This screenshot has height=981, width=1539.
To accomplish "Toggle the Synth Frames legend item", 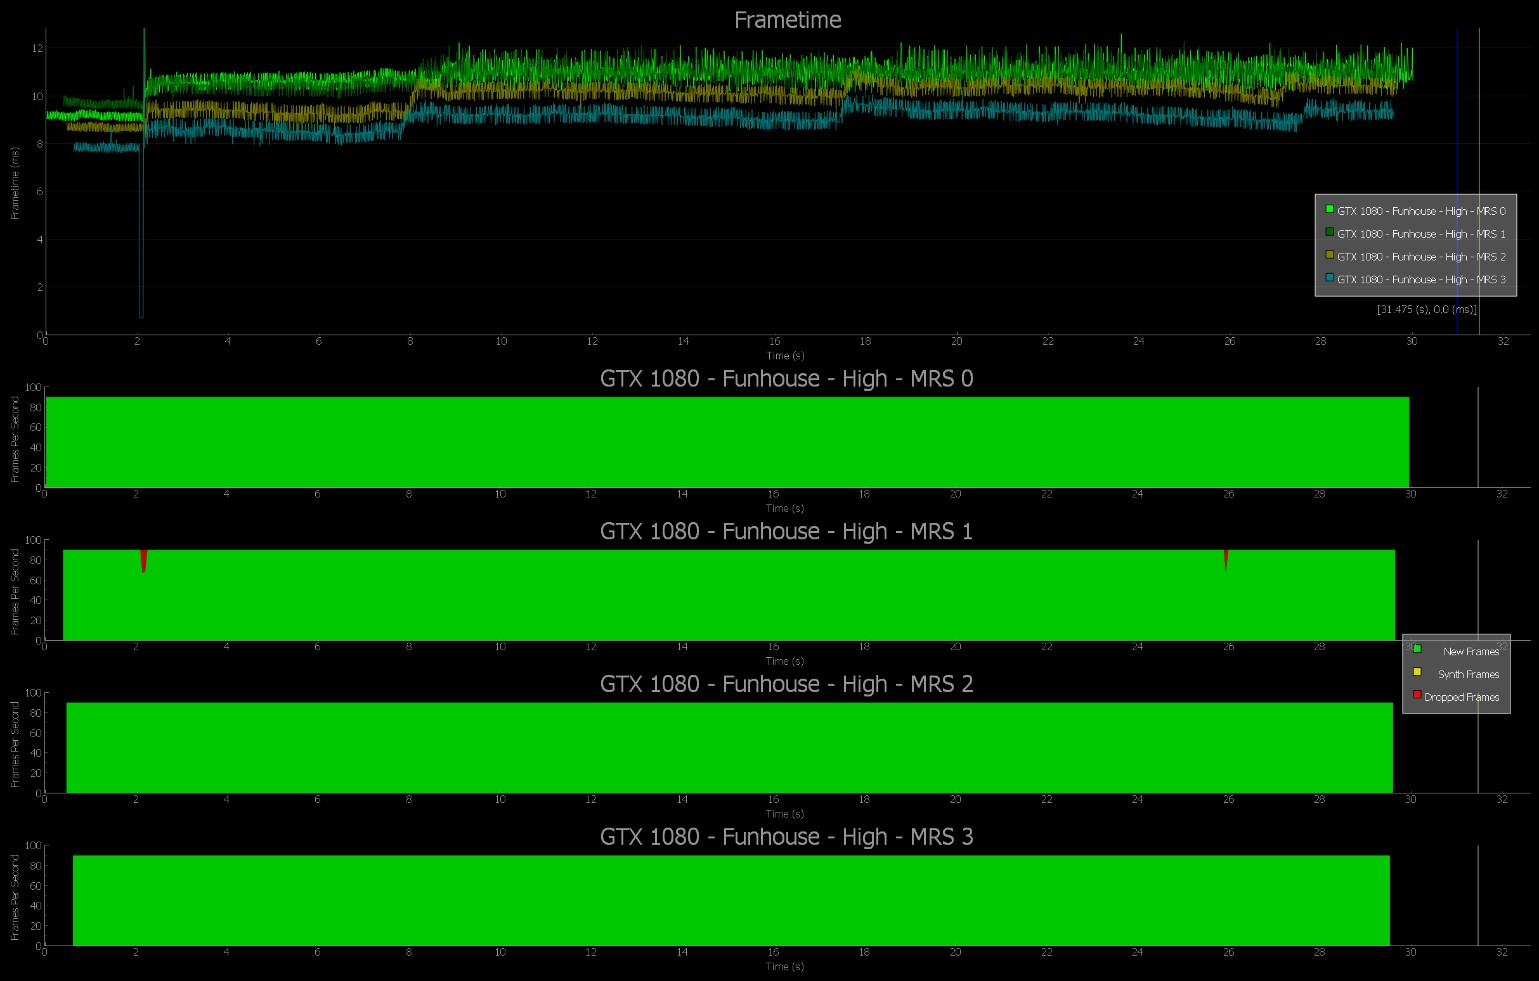I will (1468, 674).
